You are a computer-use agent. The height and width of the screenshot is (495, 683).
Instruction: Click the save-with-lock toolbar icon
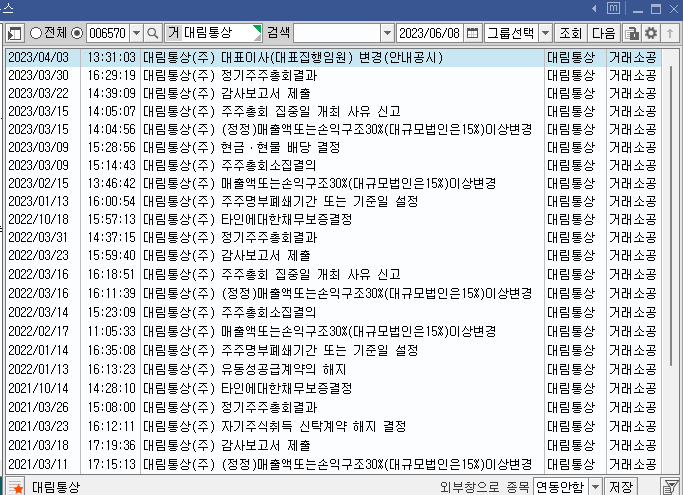[x=632, y=33]
